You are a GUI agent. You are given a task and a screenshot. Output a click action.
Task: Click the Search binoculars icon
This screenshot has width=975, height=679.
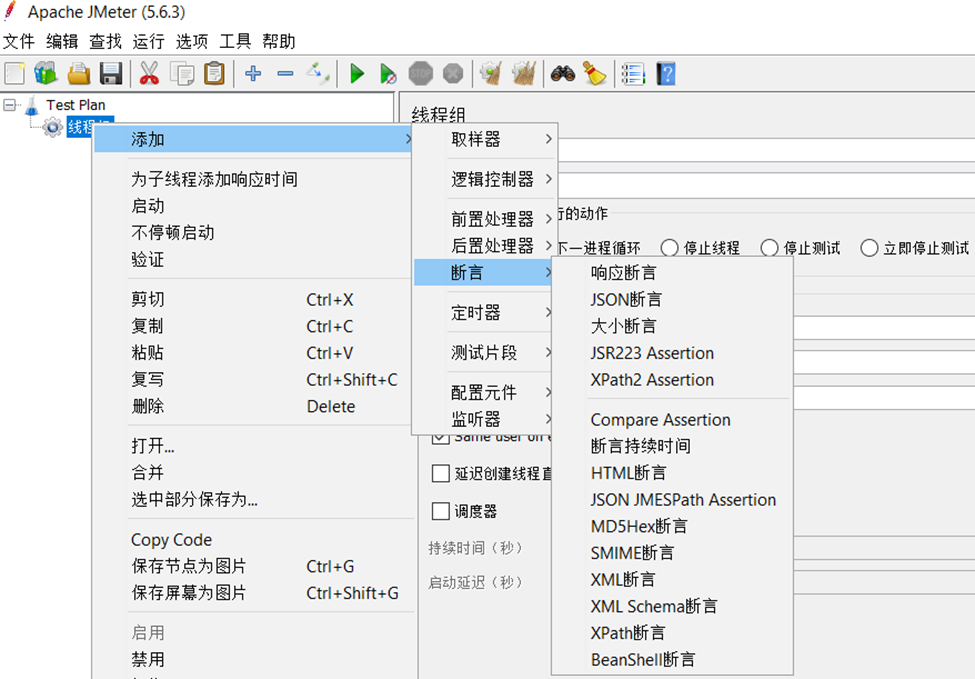563,73
